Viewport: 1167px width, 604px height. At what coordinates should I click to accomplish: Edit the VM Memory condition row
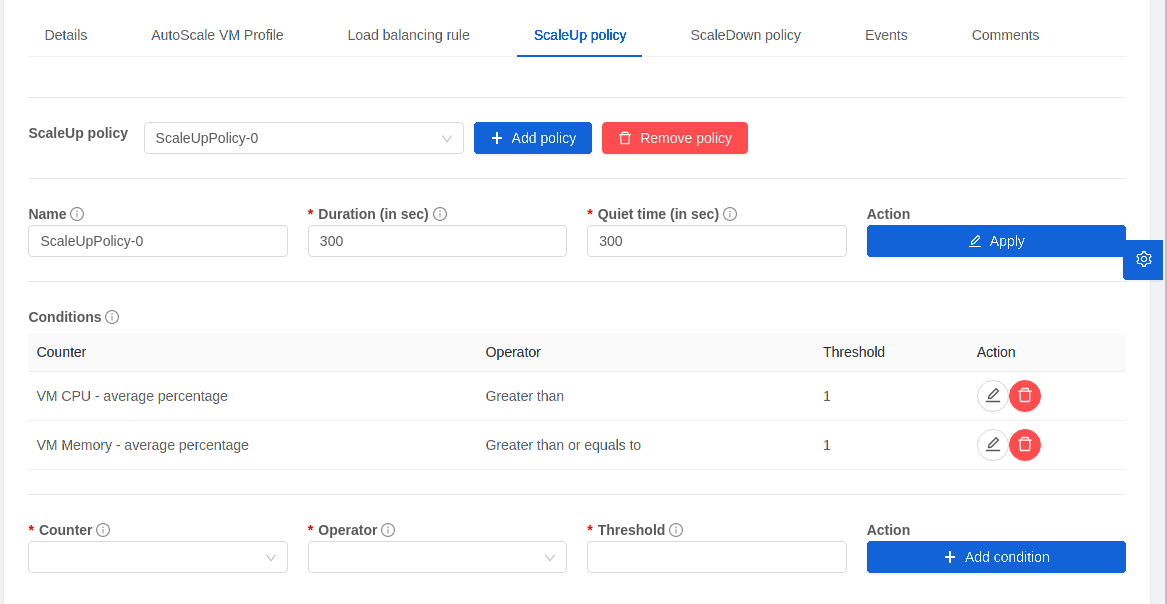pyautogui.click(x=992, y=445)
